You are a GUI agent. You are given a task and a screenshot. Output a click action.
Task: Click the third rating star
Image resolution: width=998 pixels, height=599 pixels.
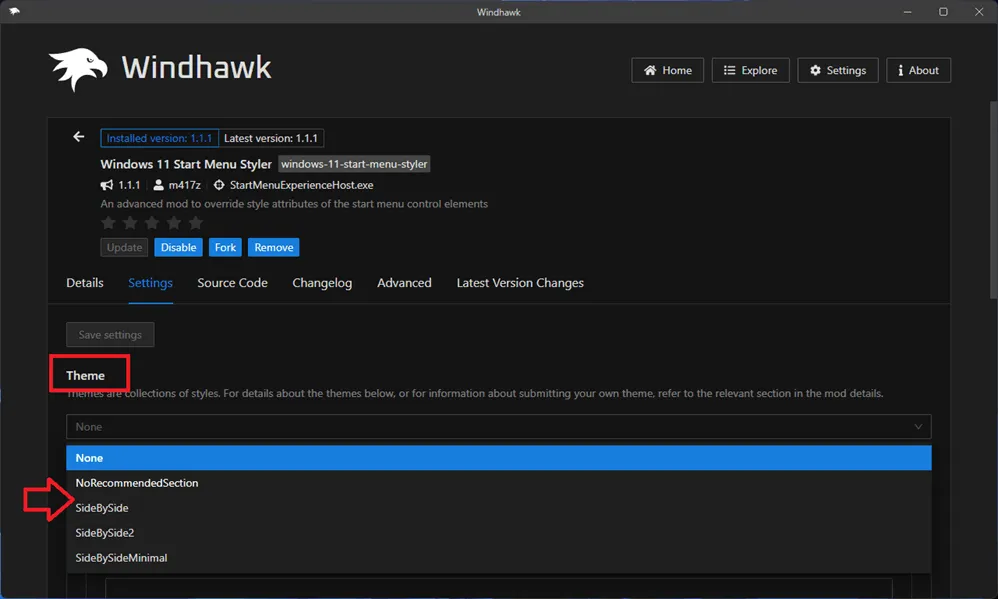tap(152, 222)
